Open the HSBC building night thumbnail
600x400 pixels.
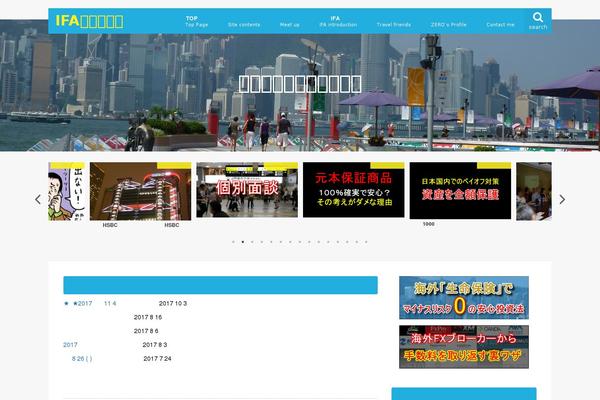tap(140, 191)
